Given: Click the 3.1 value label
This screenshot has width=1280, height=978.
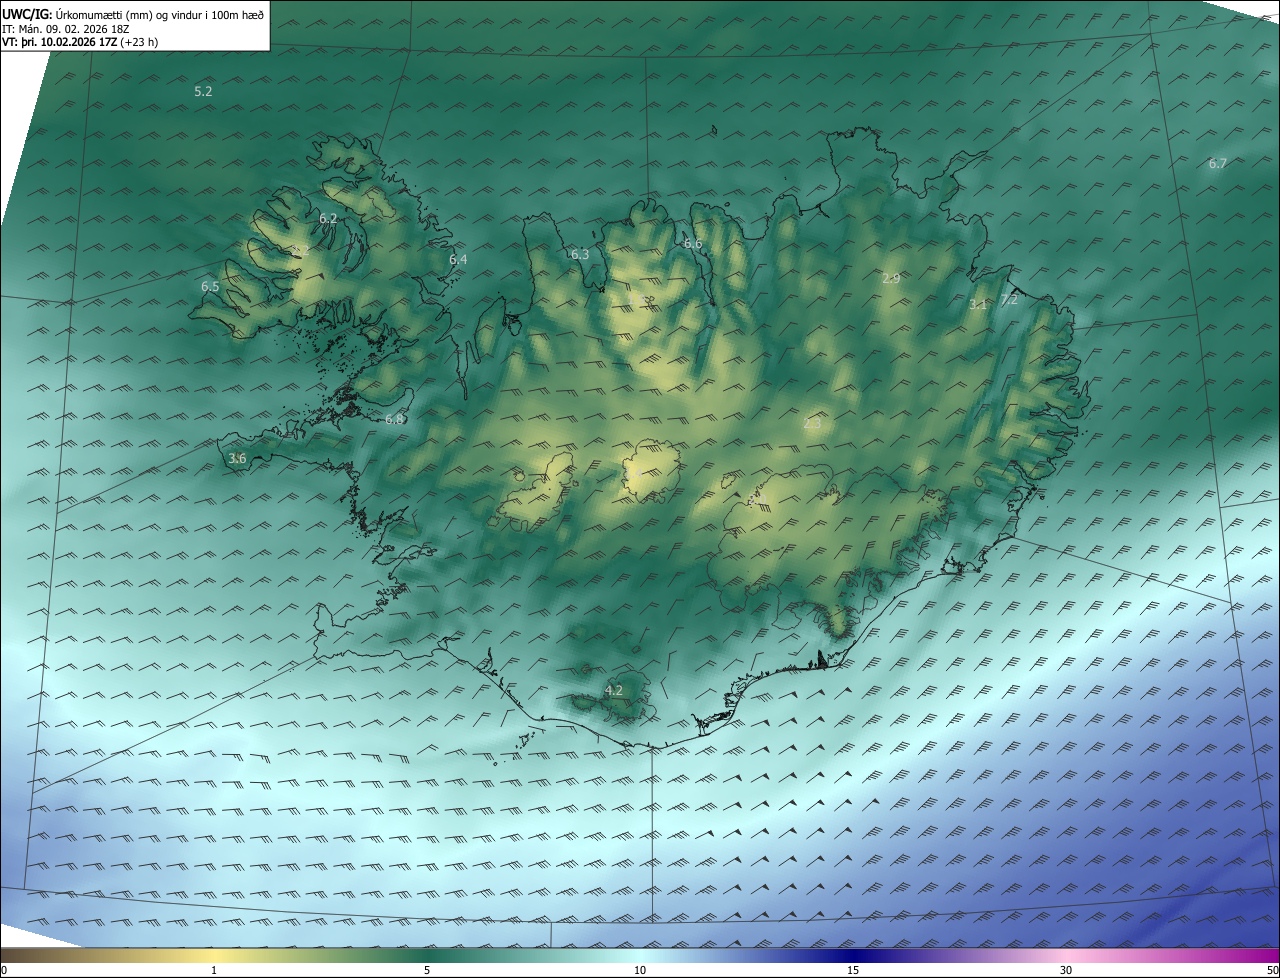Looking at the screenshot, I should (978, 304).
